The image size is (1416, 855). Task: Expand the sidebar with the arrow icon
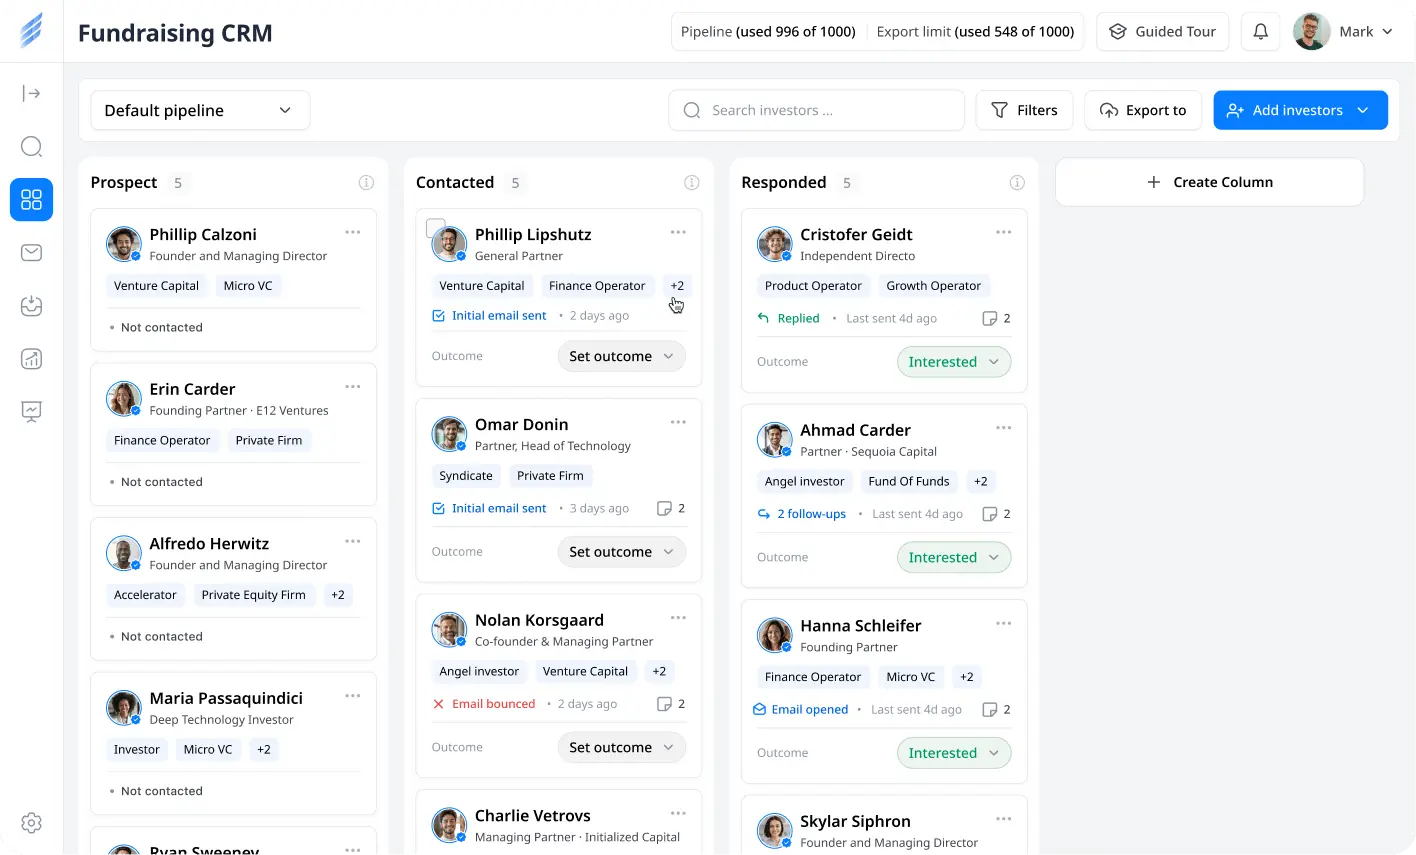click(31, 94)
